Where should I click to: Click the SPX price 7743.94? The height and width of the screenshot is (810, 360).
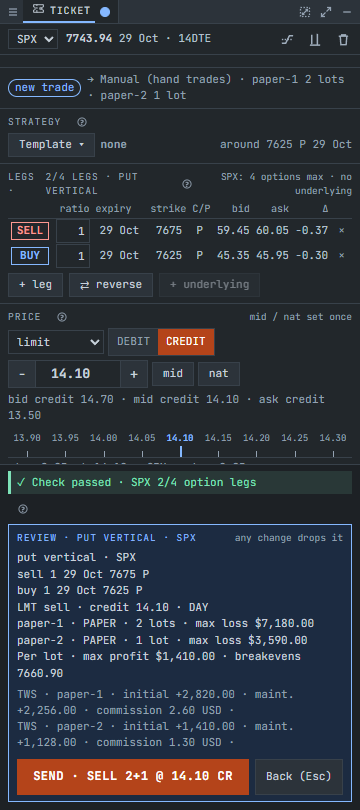[x=89, y=39]
